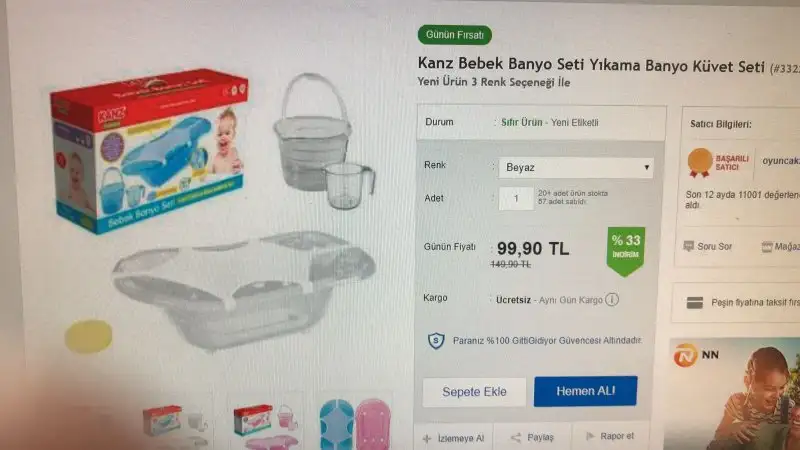The width and height of the screenshot is (800, 450).
Task: Select the first product thumbnail with white set
Action: click(x=174, y=422)
